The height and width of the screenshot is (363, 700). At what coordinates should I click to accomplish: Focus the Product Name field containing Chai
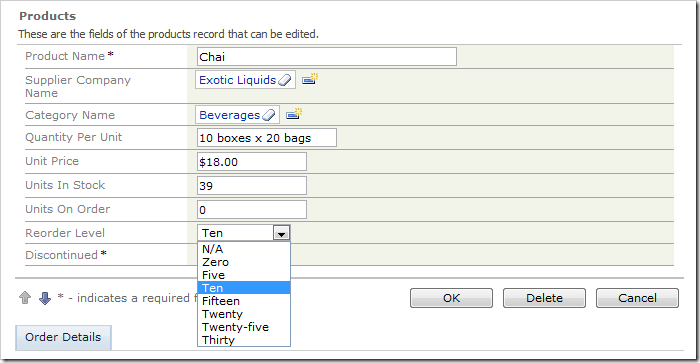(x=327, y=57)
